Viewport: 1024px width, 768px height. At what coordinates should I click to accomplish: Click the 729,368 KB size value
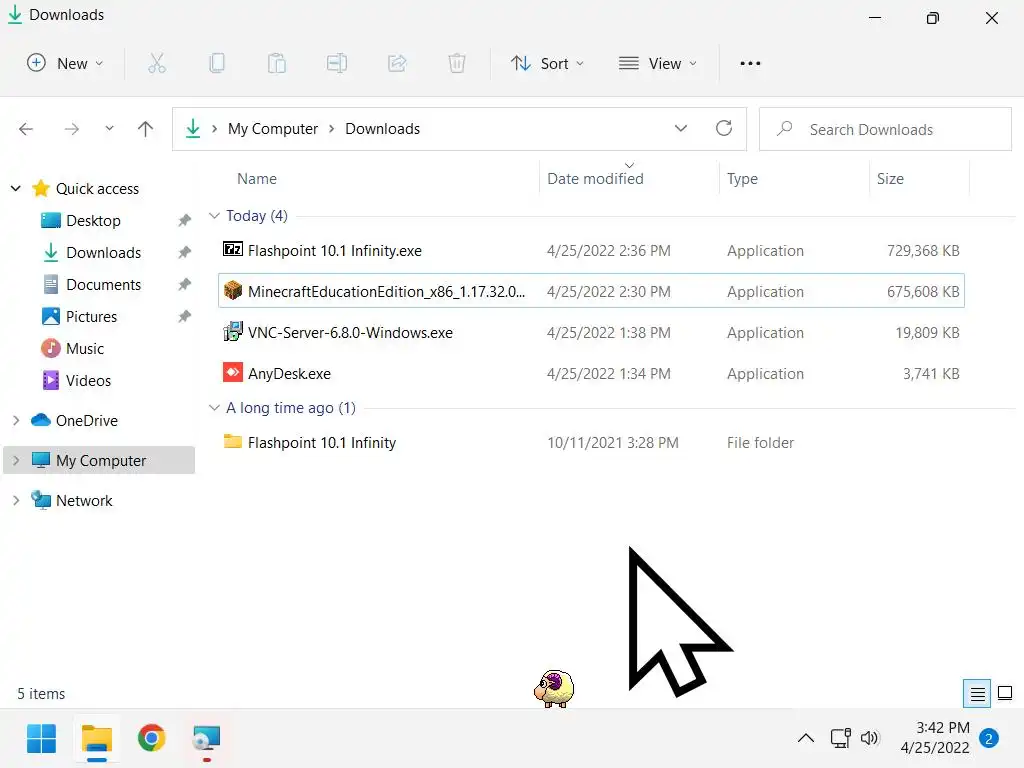pos(923,251)
